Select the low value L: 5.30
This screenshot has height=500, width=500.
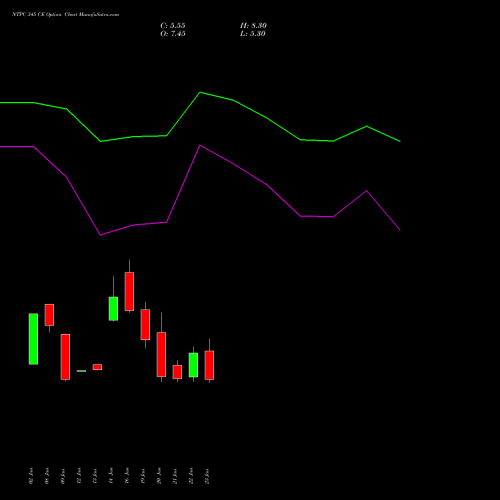[x=253, y=34]
